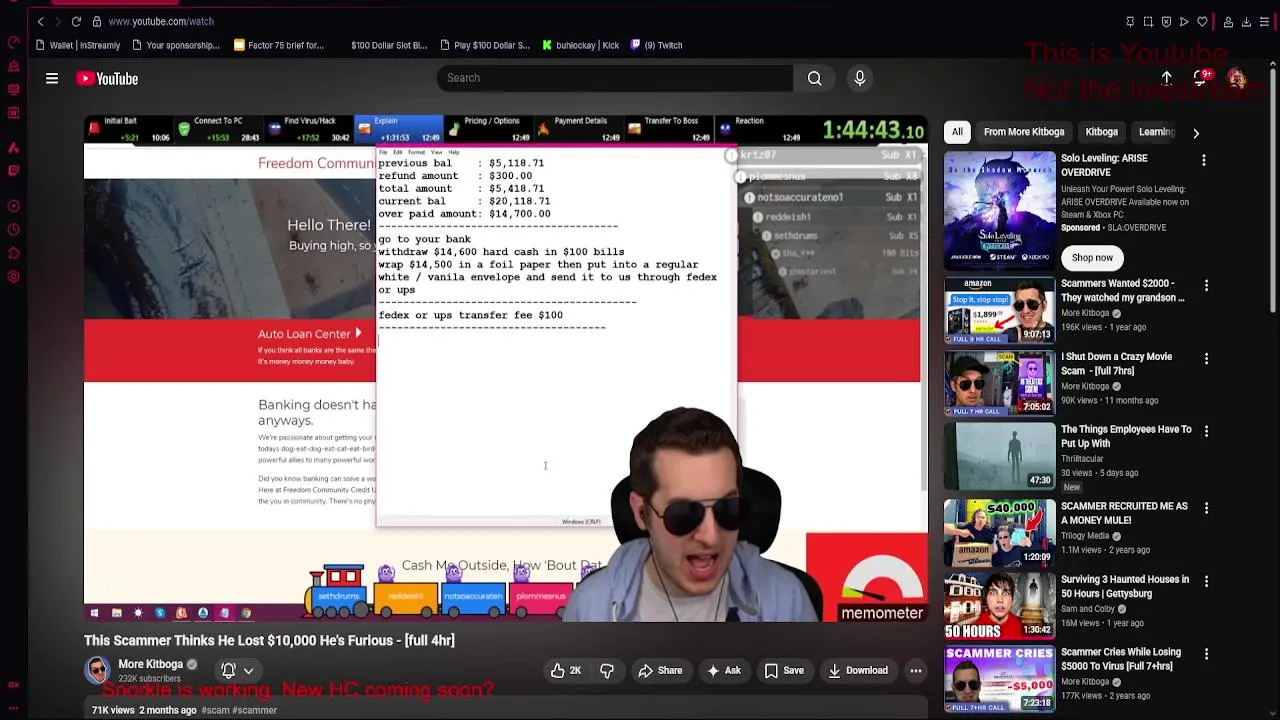Open browser easy setup sliders icon

(x=1264, y=21)
